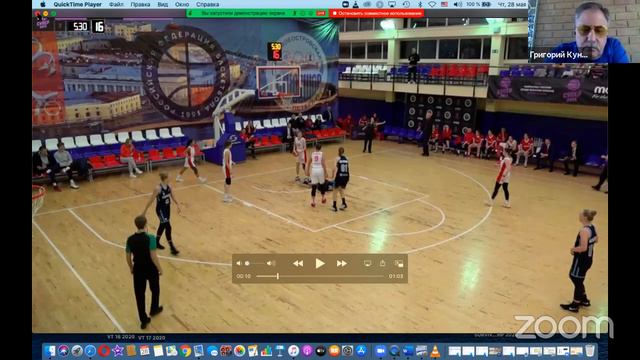This screenshot has height=360, width=640.
Task: Open Books from the Dock
Action: coord(334,351)
